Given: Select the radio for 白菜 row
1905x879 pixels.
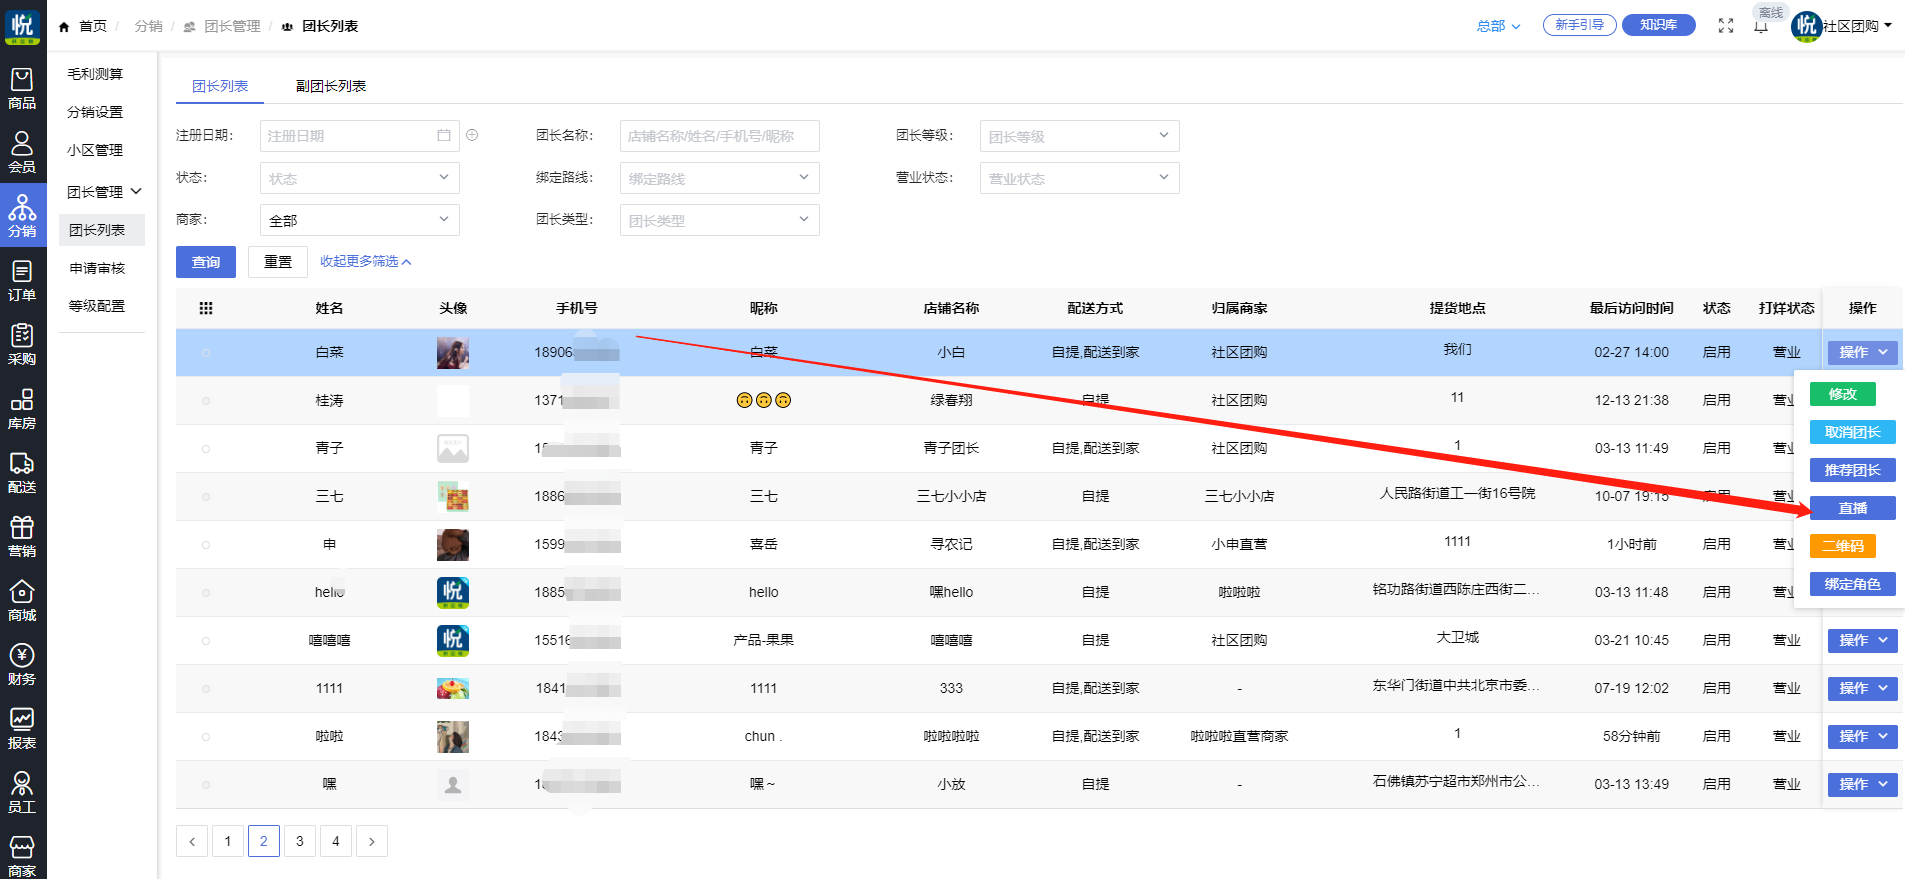Looking at the screenshot, I should [x=206, y=353].
